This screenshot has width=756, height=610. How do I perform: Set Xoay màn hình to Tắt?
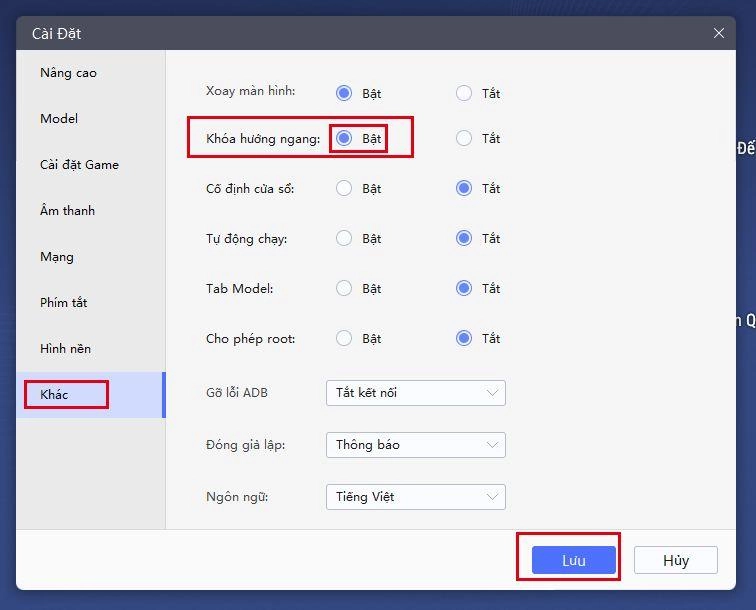click(x=464, y=93)
